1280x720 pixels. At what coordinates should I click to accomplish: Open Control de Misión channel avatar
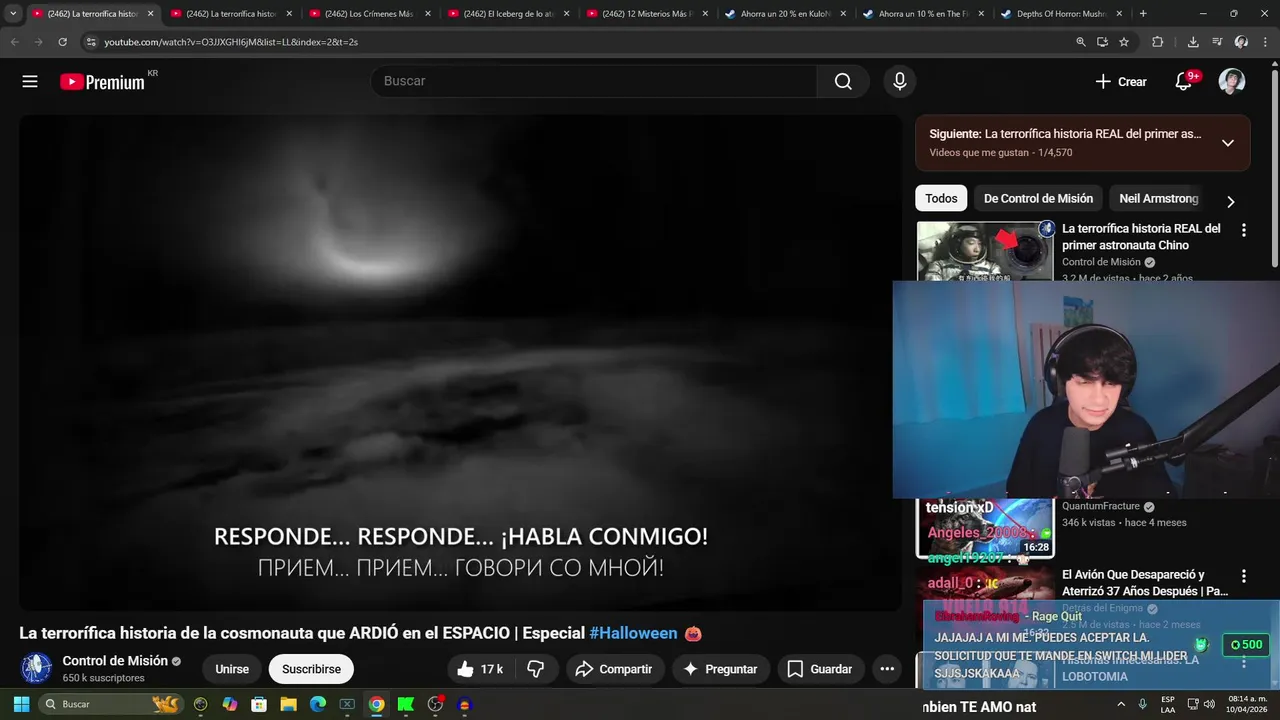[x=37, y=668]
